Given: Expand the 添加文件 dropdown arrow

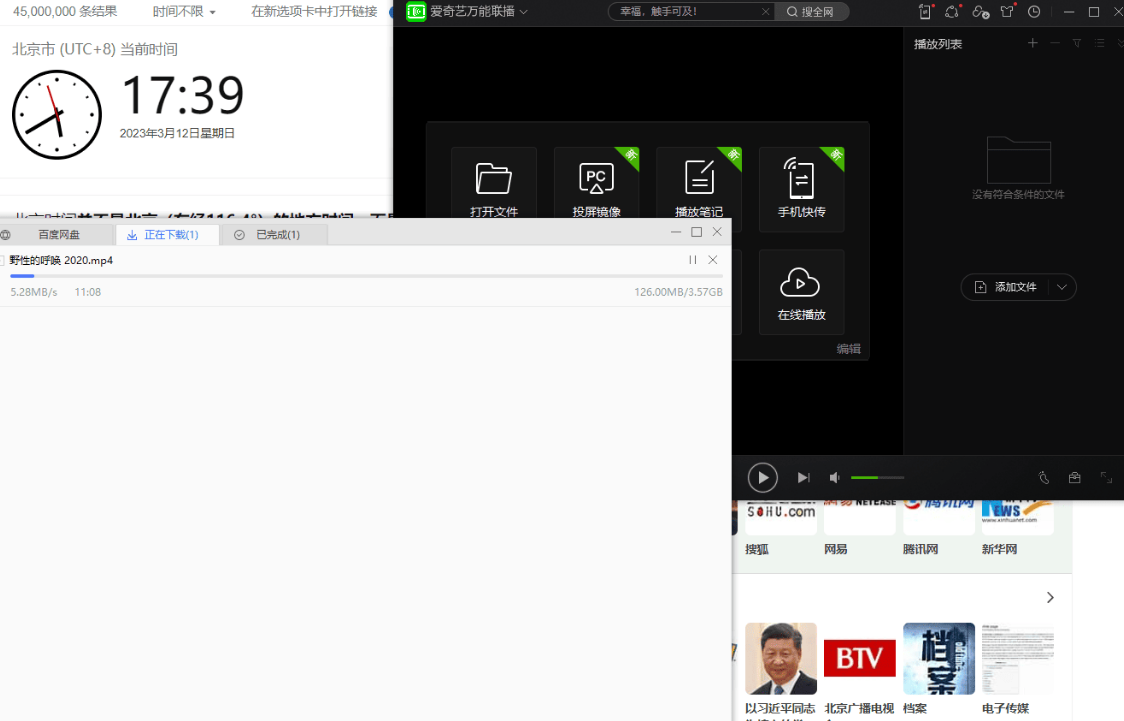Looking at the screenshot, I should (x=1062, y=287).
